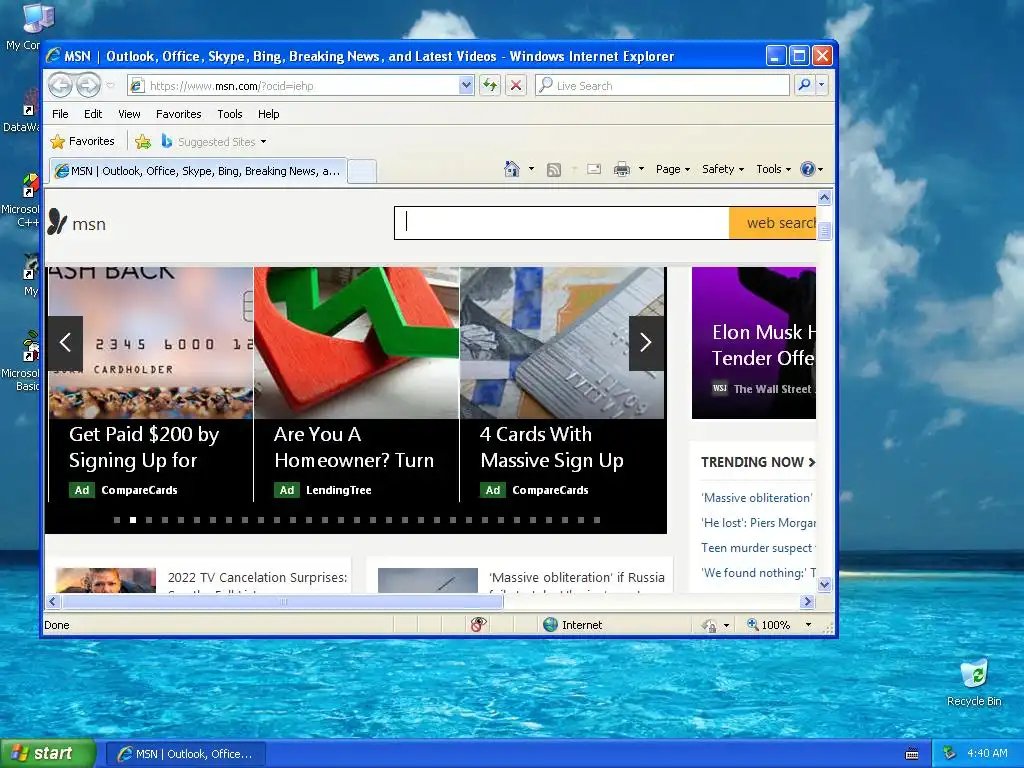Click the vertical scrollbar down arrow
This screenshot has width=1024, height=768.
point(824,584)
